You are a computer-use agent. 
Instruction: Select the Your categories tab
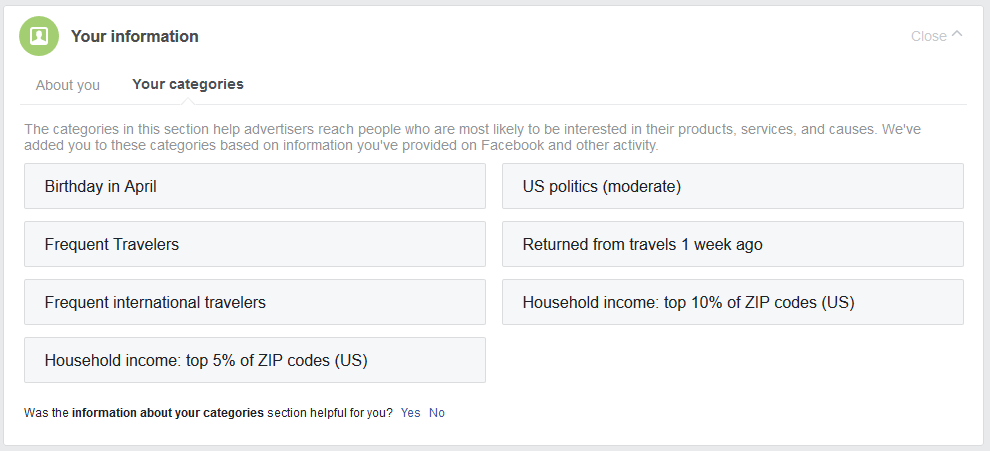click(188, 84)
